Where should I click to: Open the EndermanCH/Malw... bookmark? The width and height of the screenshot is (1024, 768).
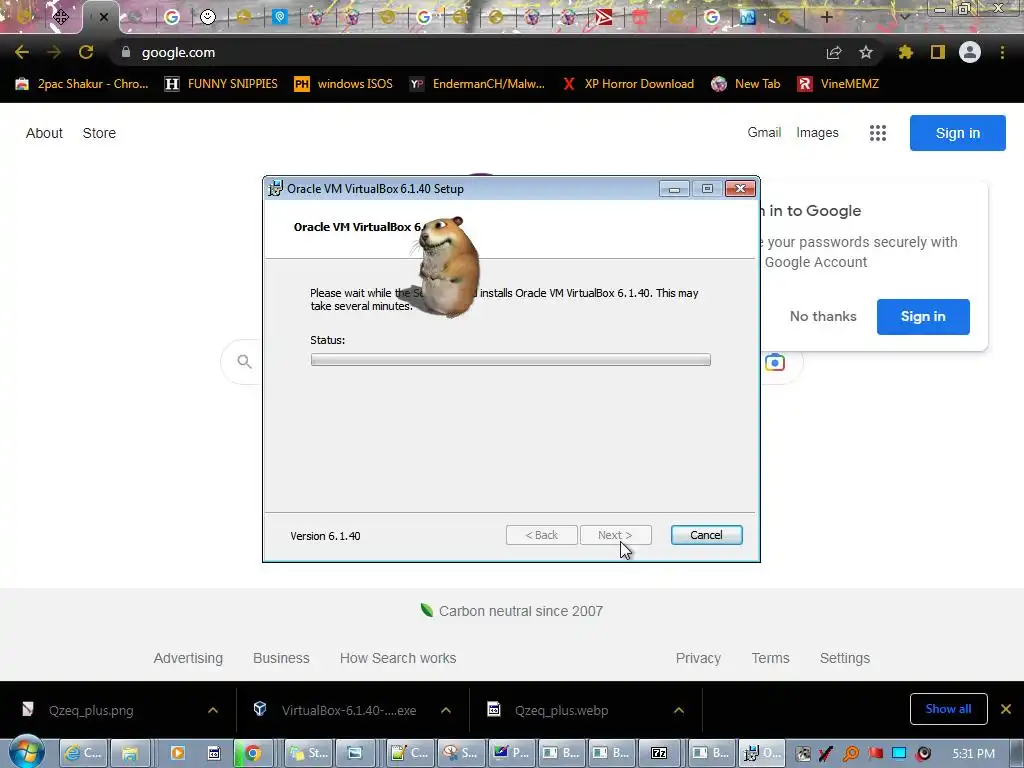tap(477, 84)
